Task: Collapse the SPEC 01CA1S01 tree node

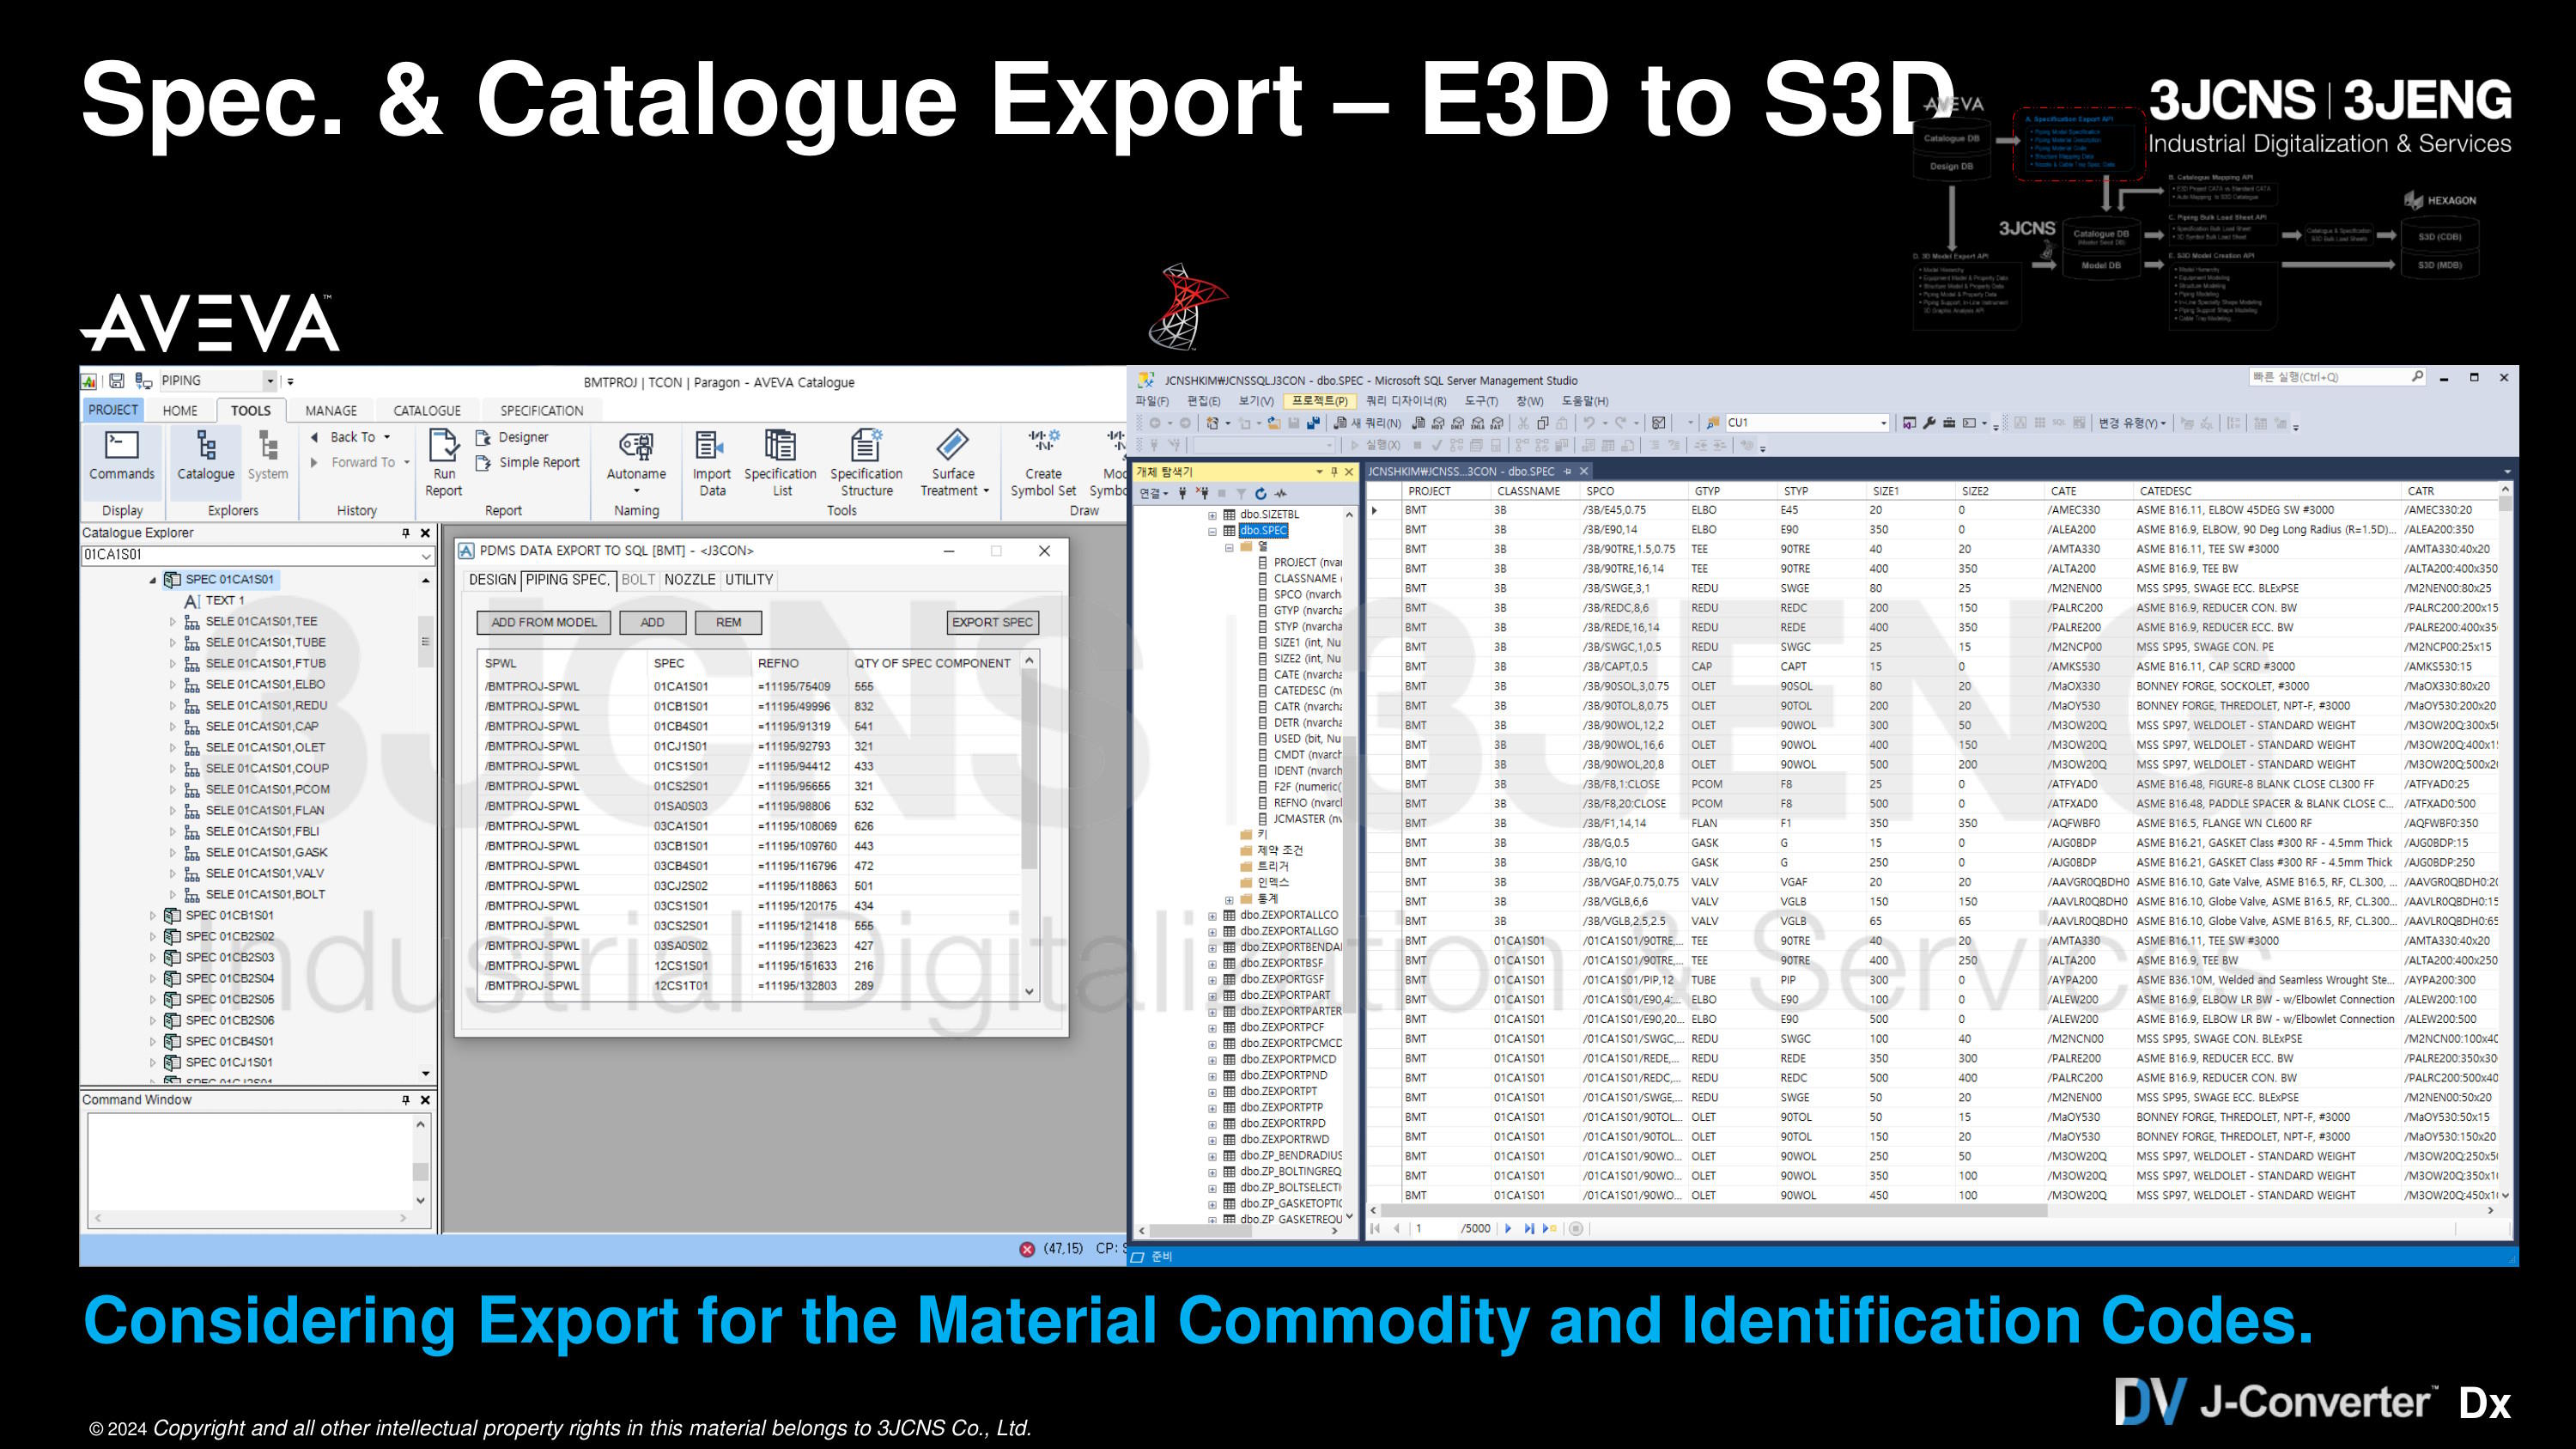Action: (153, 580)
